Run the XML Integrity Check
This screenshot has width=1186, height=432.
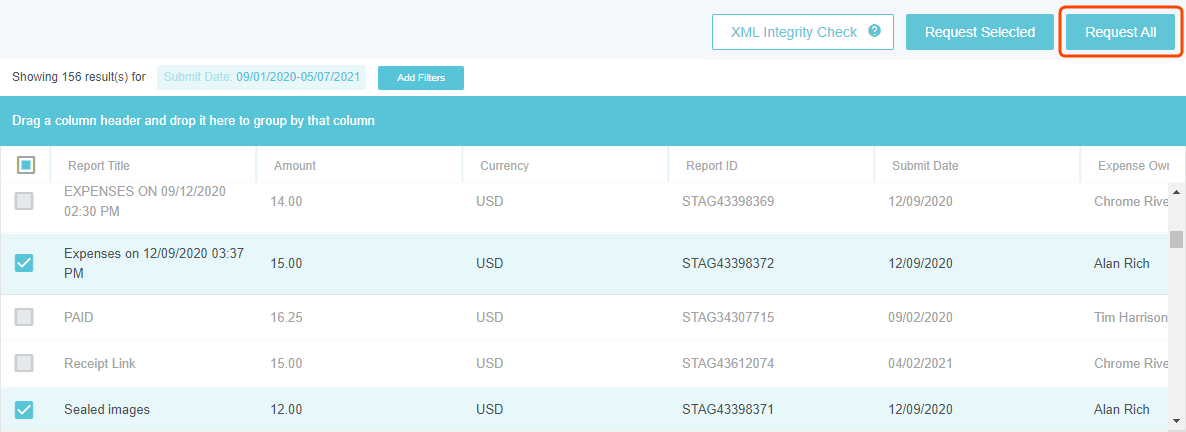point(793,32)
